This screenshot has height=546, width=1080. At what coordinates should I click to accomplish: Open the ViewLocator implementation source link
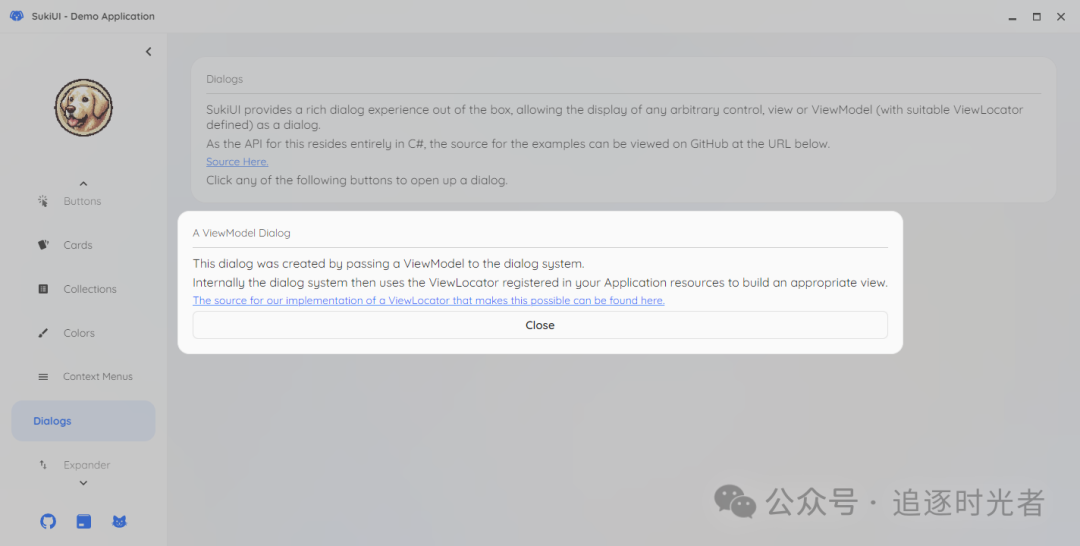pos(428,300)
